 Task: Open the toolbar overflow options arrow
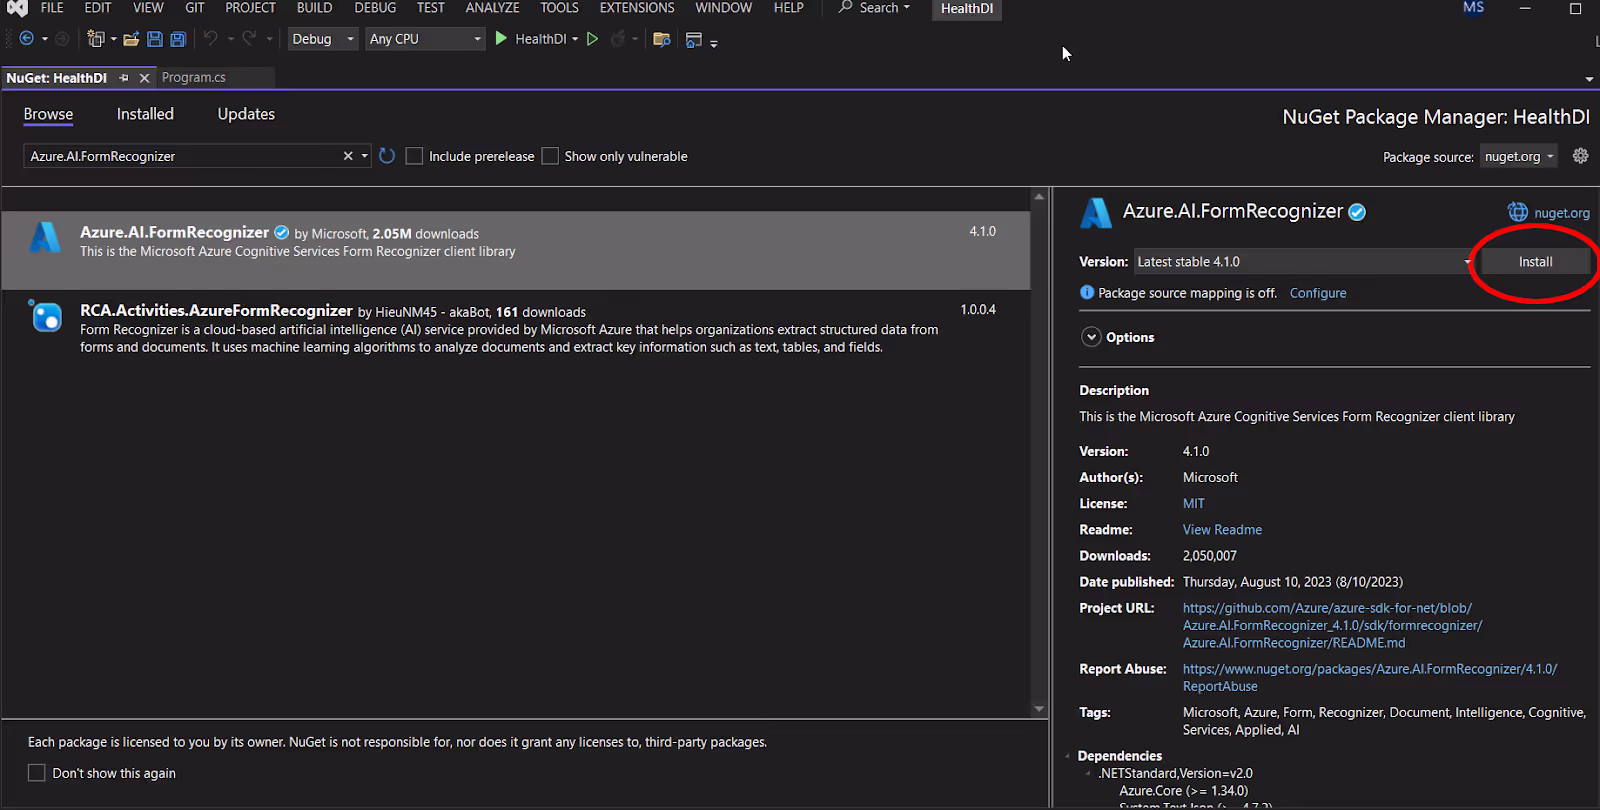pyautogui.click(x=714, y=42)
